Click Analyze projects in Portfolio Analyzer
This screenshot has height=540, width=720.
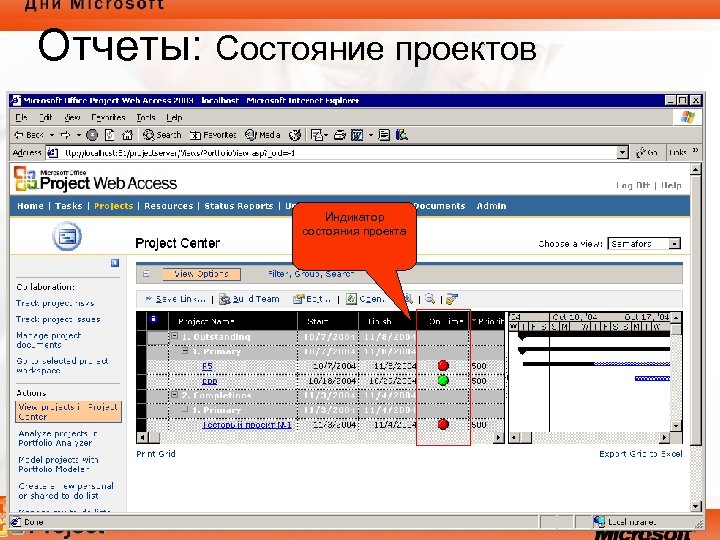click(x=57, y=438)
